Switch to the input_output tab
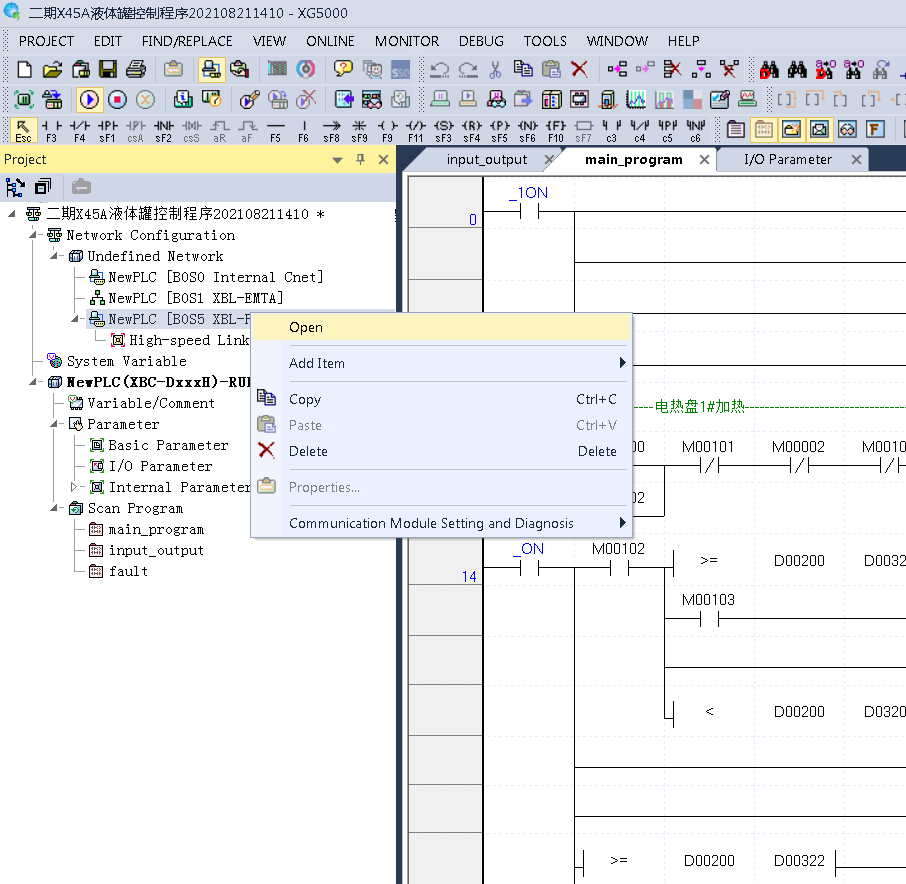This screenshot has height=884, width=906. coord(486,160)
